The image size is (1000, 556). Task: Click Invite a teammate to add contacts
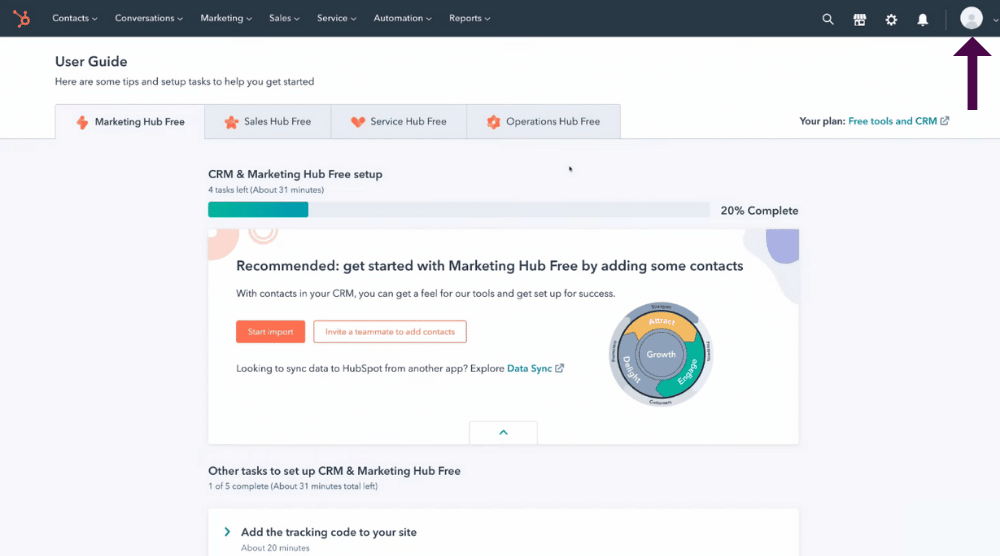tap(390, 332)
